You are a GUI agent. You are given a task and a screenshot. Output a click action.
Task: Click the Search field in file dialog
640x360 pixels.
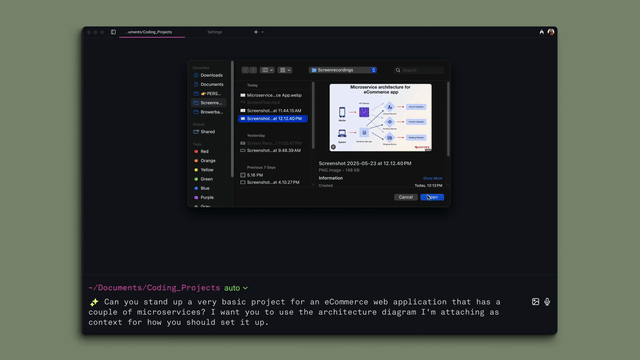point(419,70)
